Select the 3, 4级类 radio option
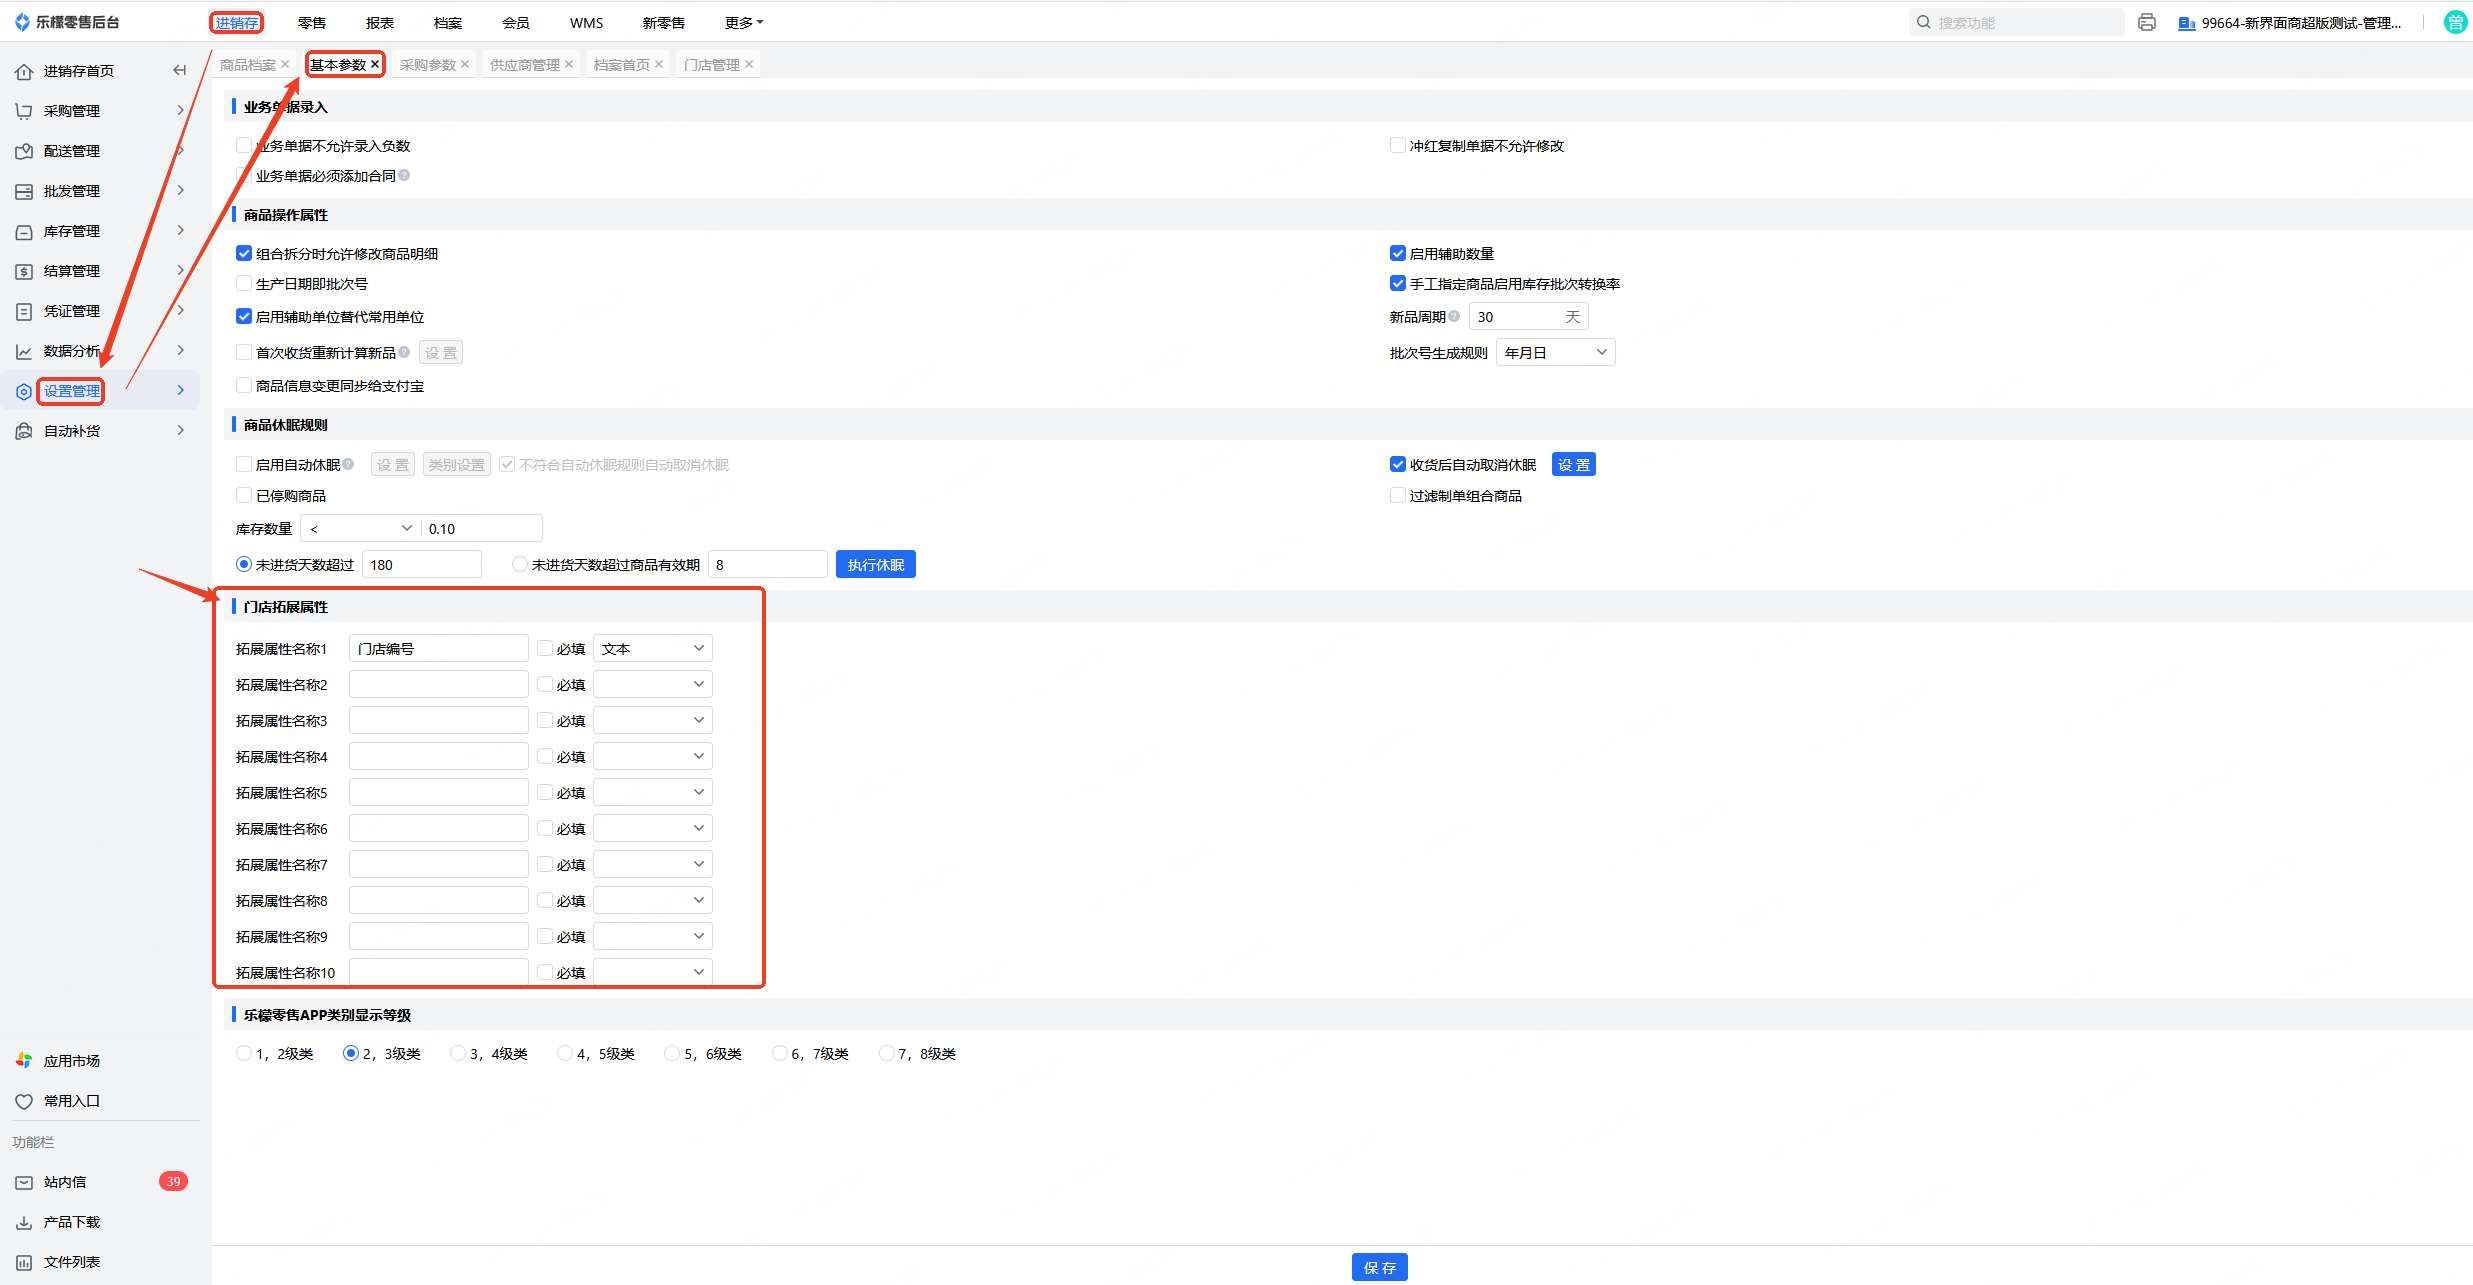 pos(458,1053)
